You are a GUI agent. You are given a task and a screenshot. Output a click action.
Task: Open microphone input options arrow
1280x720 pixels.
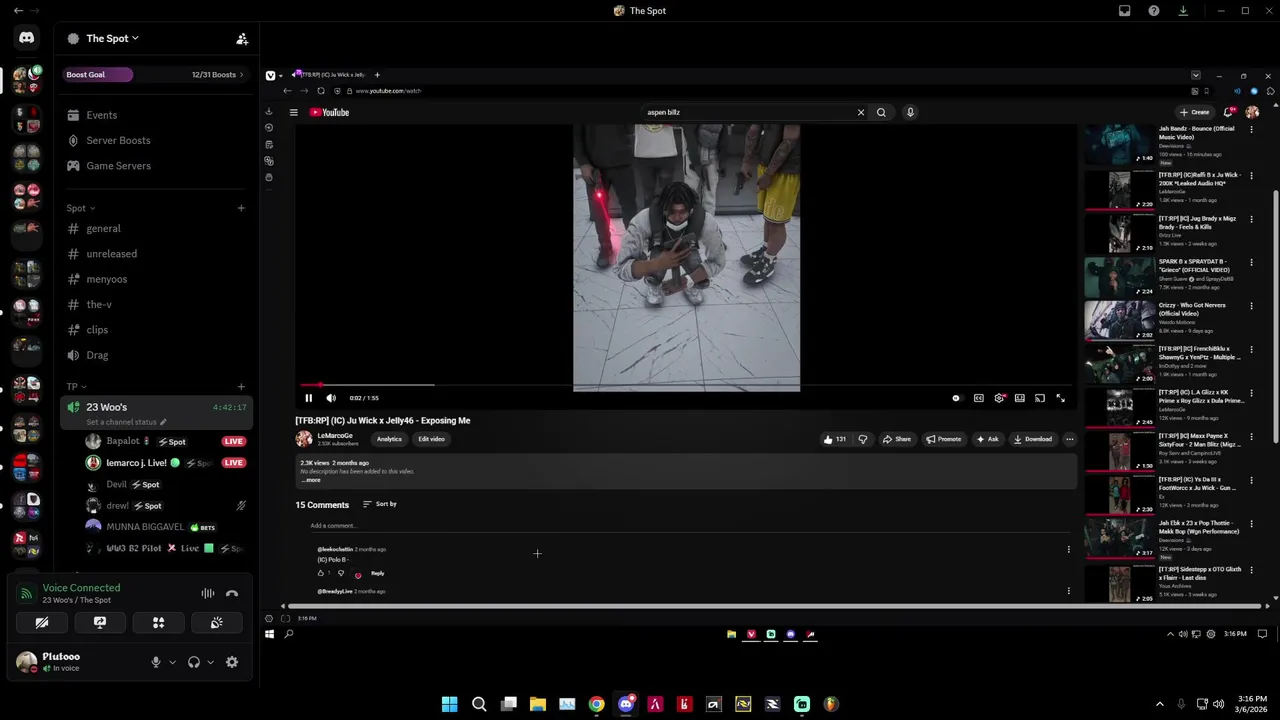[172, 662]
